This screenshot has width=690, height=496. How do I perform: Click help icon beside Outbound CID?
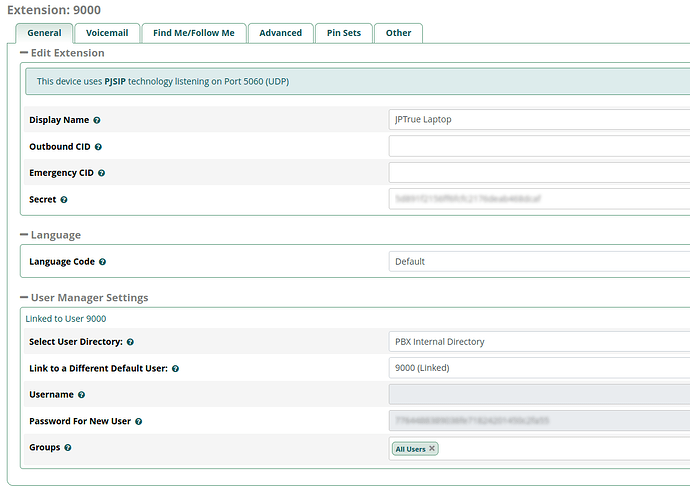(x=98, y=147)
